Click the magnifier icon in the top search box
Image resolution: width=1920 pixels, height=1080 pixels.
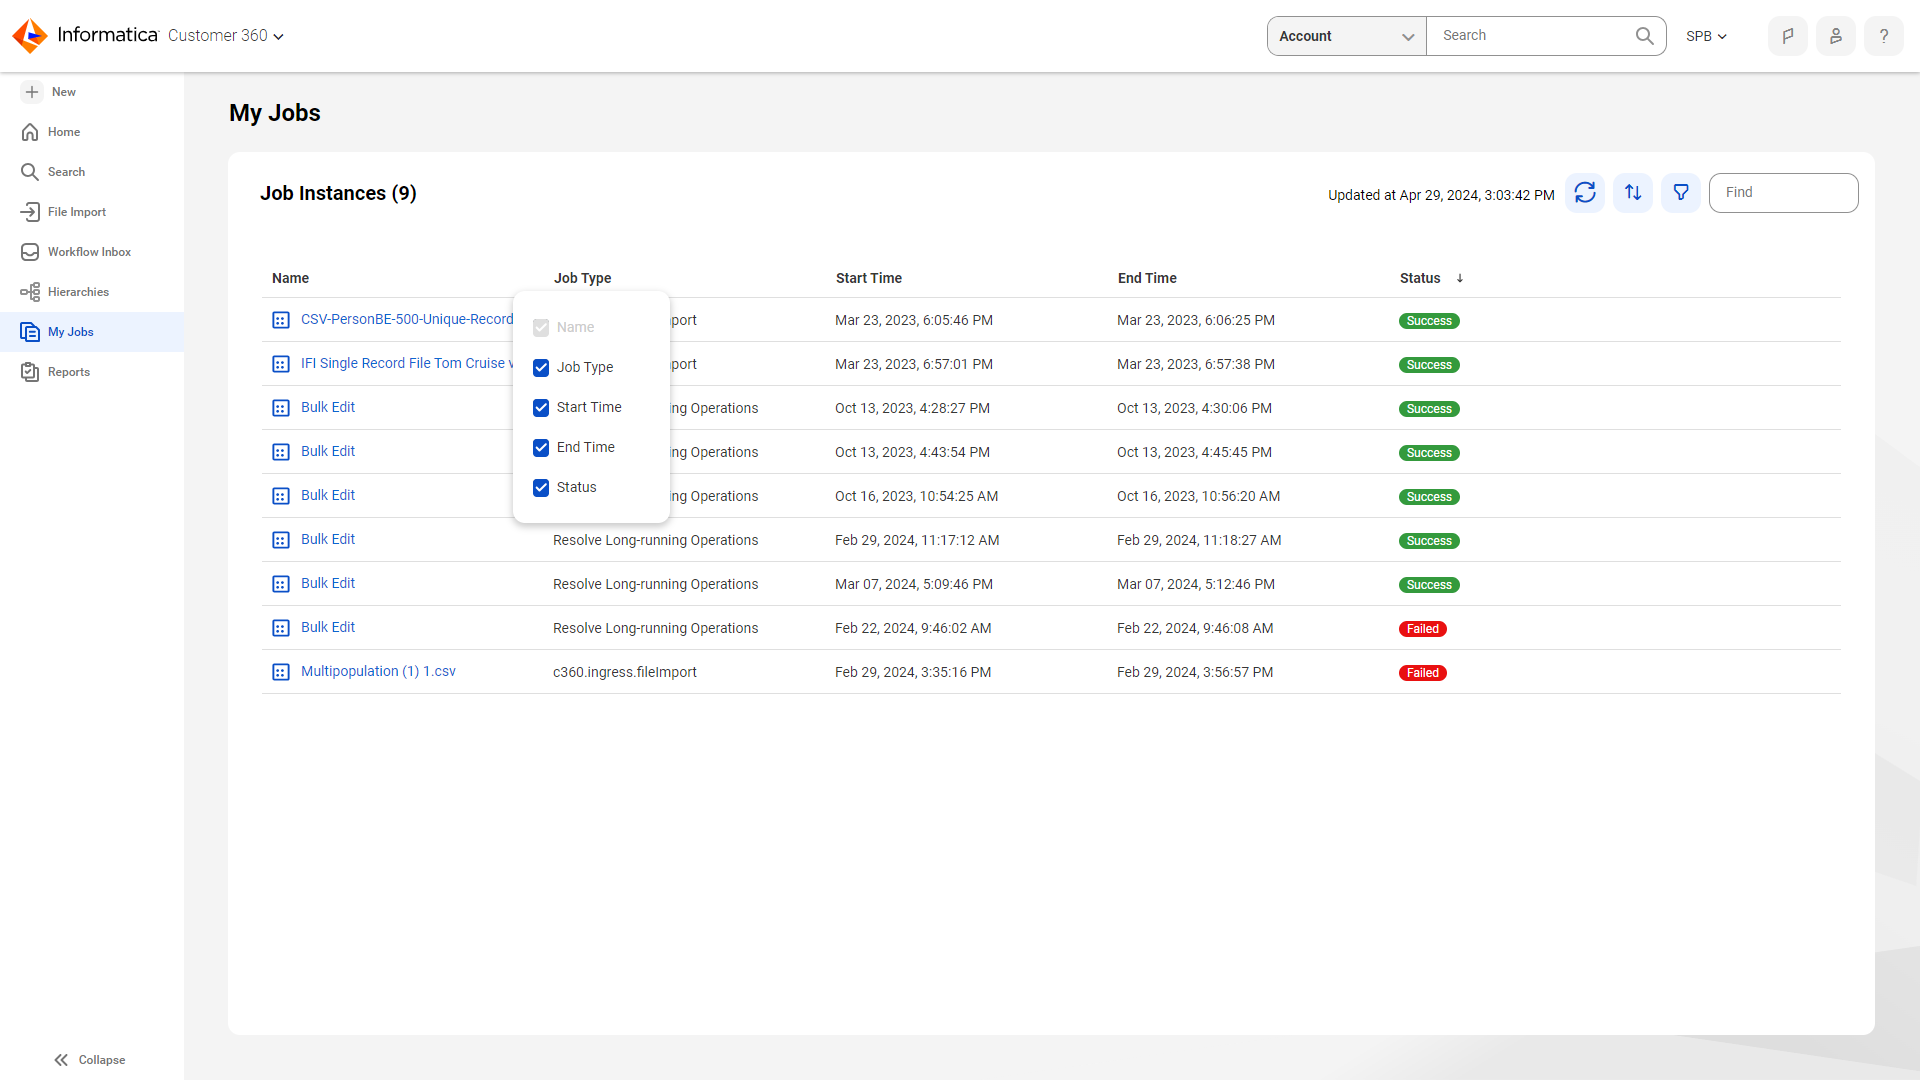point(1644,36)
